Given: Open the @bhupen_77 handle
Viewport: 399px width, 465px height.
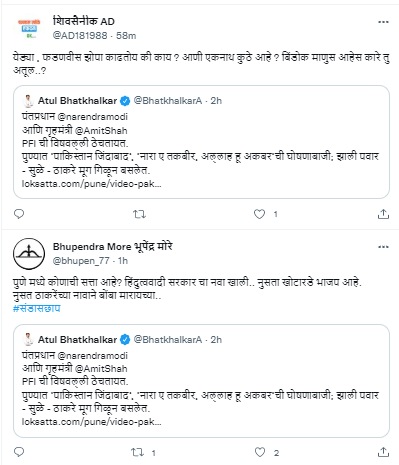Looking at the screenshot, I should pos(81,261).
